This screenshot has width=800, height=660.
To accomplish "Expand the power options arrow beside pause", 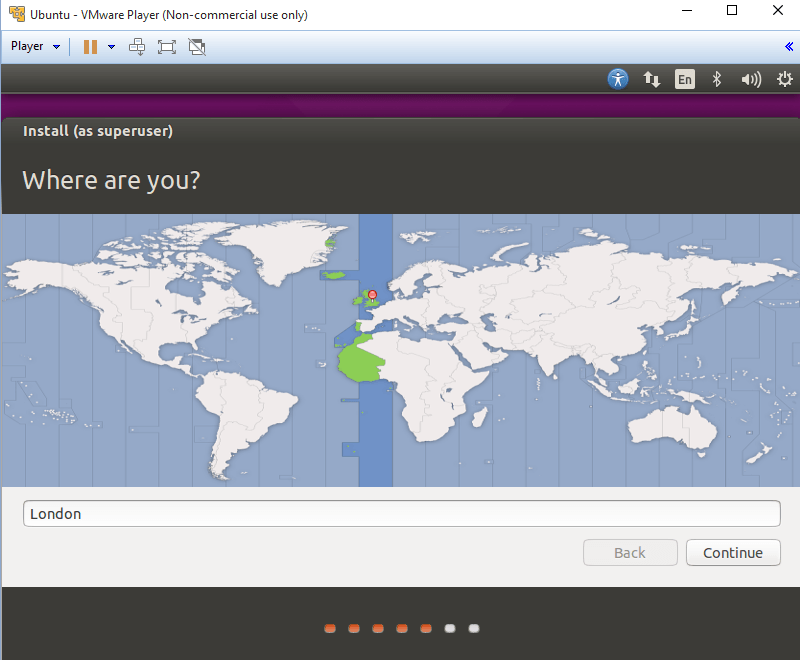I will click(x=111, y=46).
